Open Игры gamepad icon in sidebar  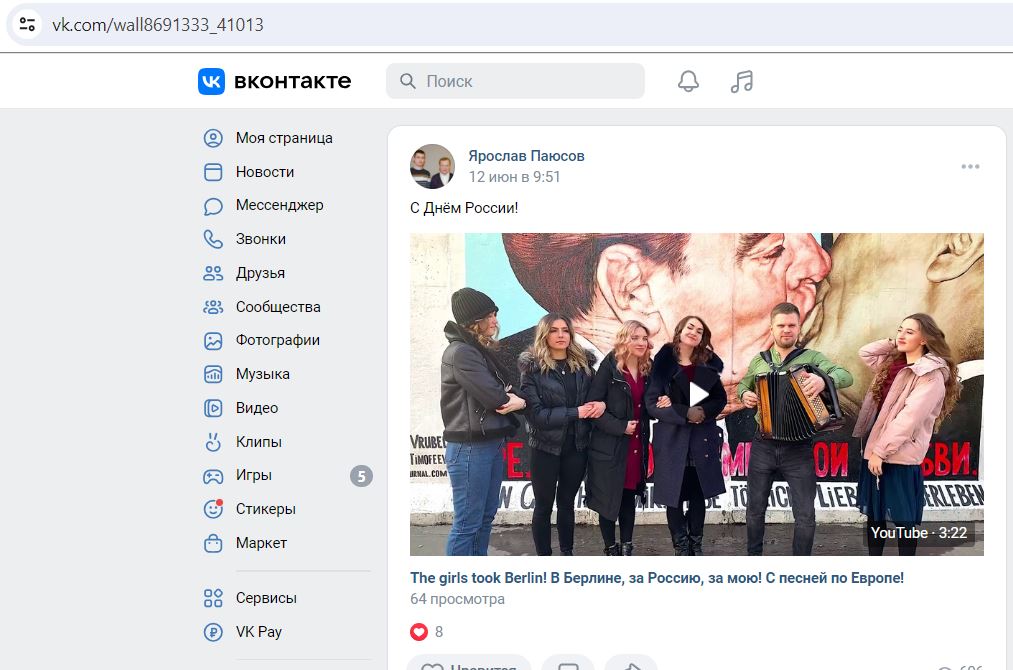(213, 476)
